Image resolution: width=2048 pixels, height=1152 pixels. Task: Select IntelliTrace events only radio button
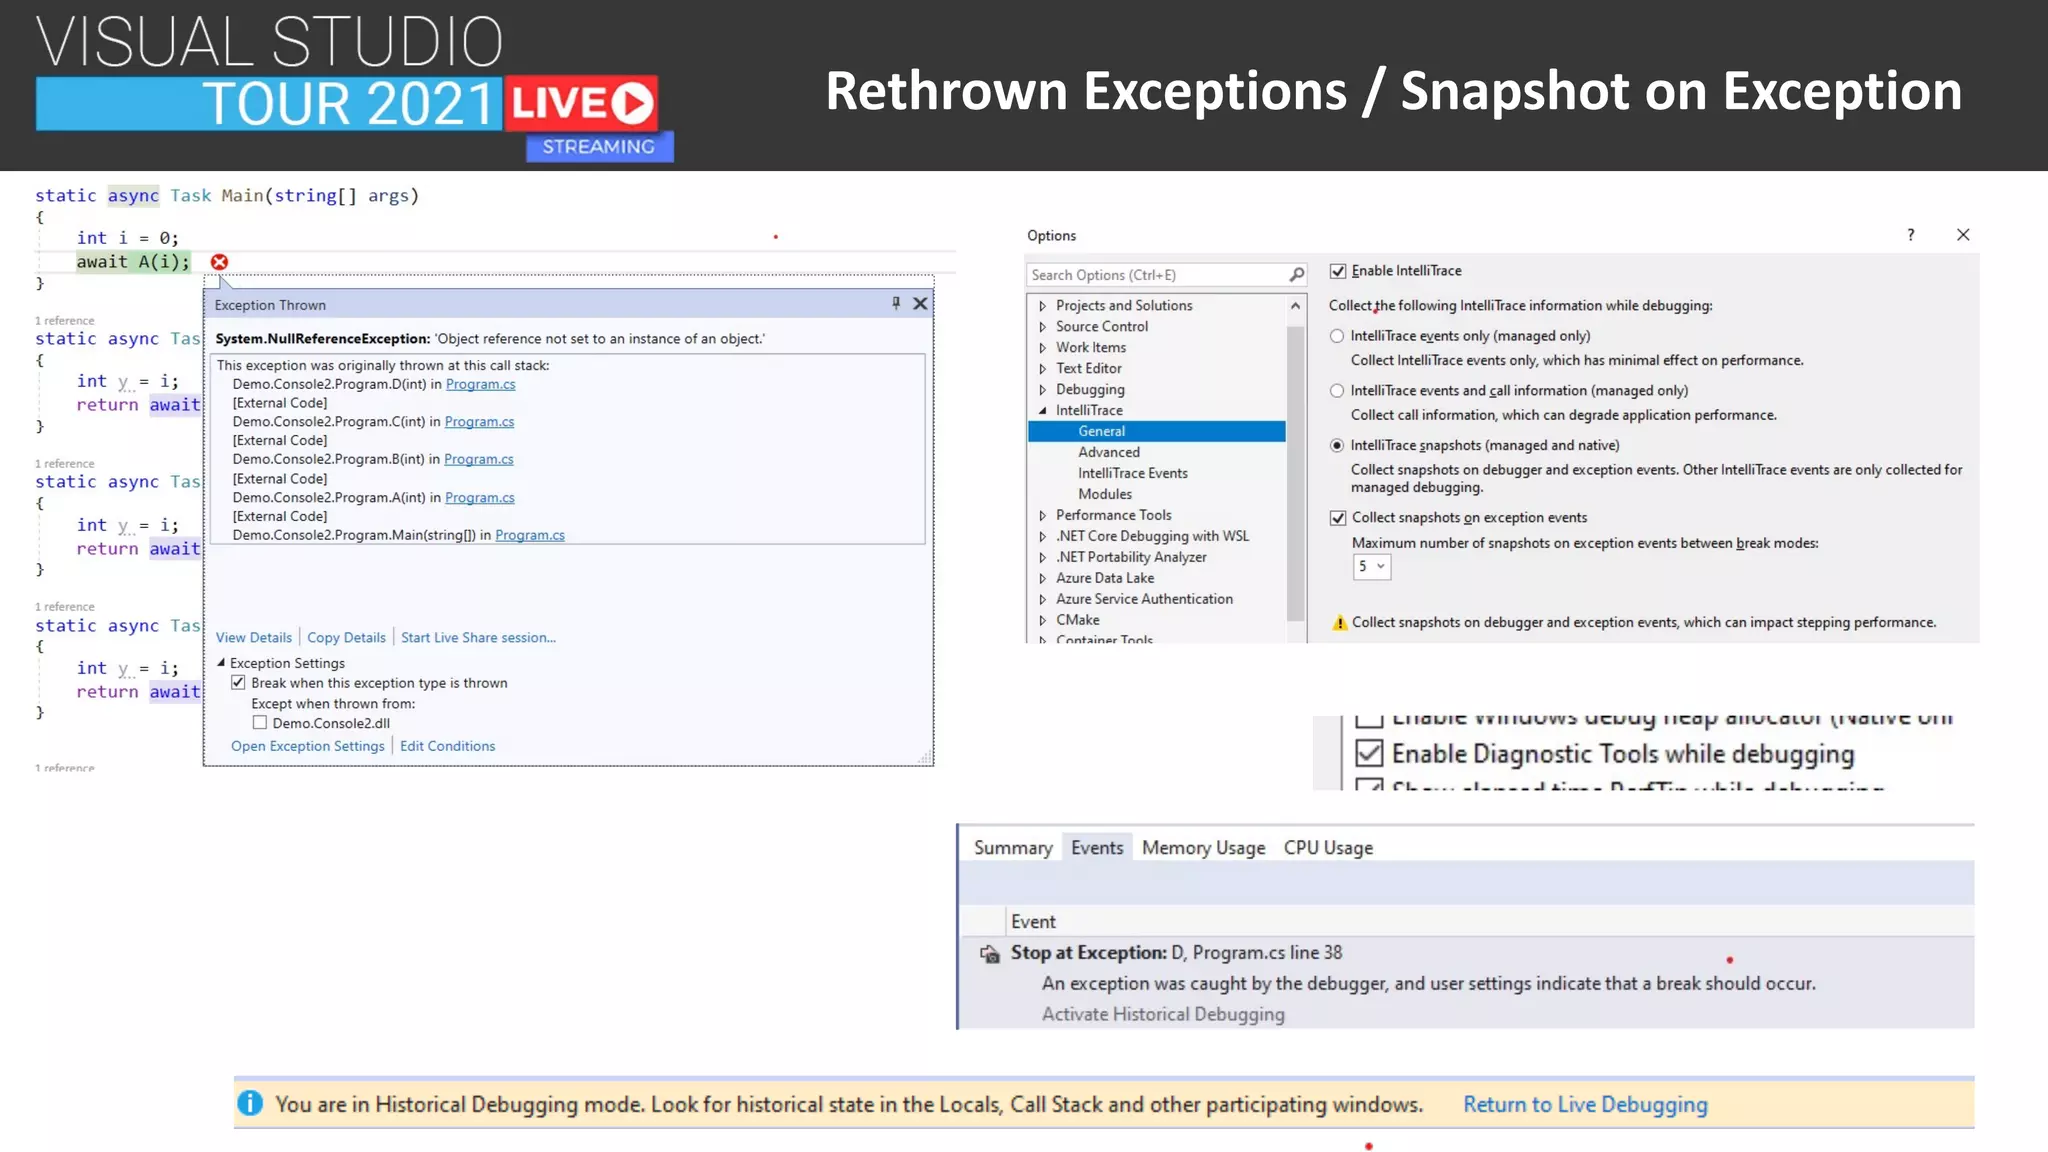coord(1337,336)
